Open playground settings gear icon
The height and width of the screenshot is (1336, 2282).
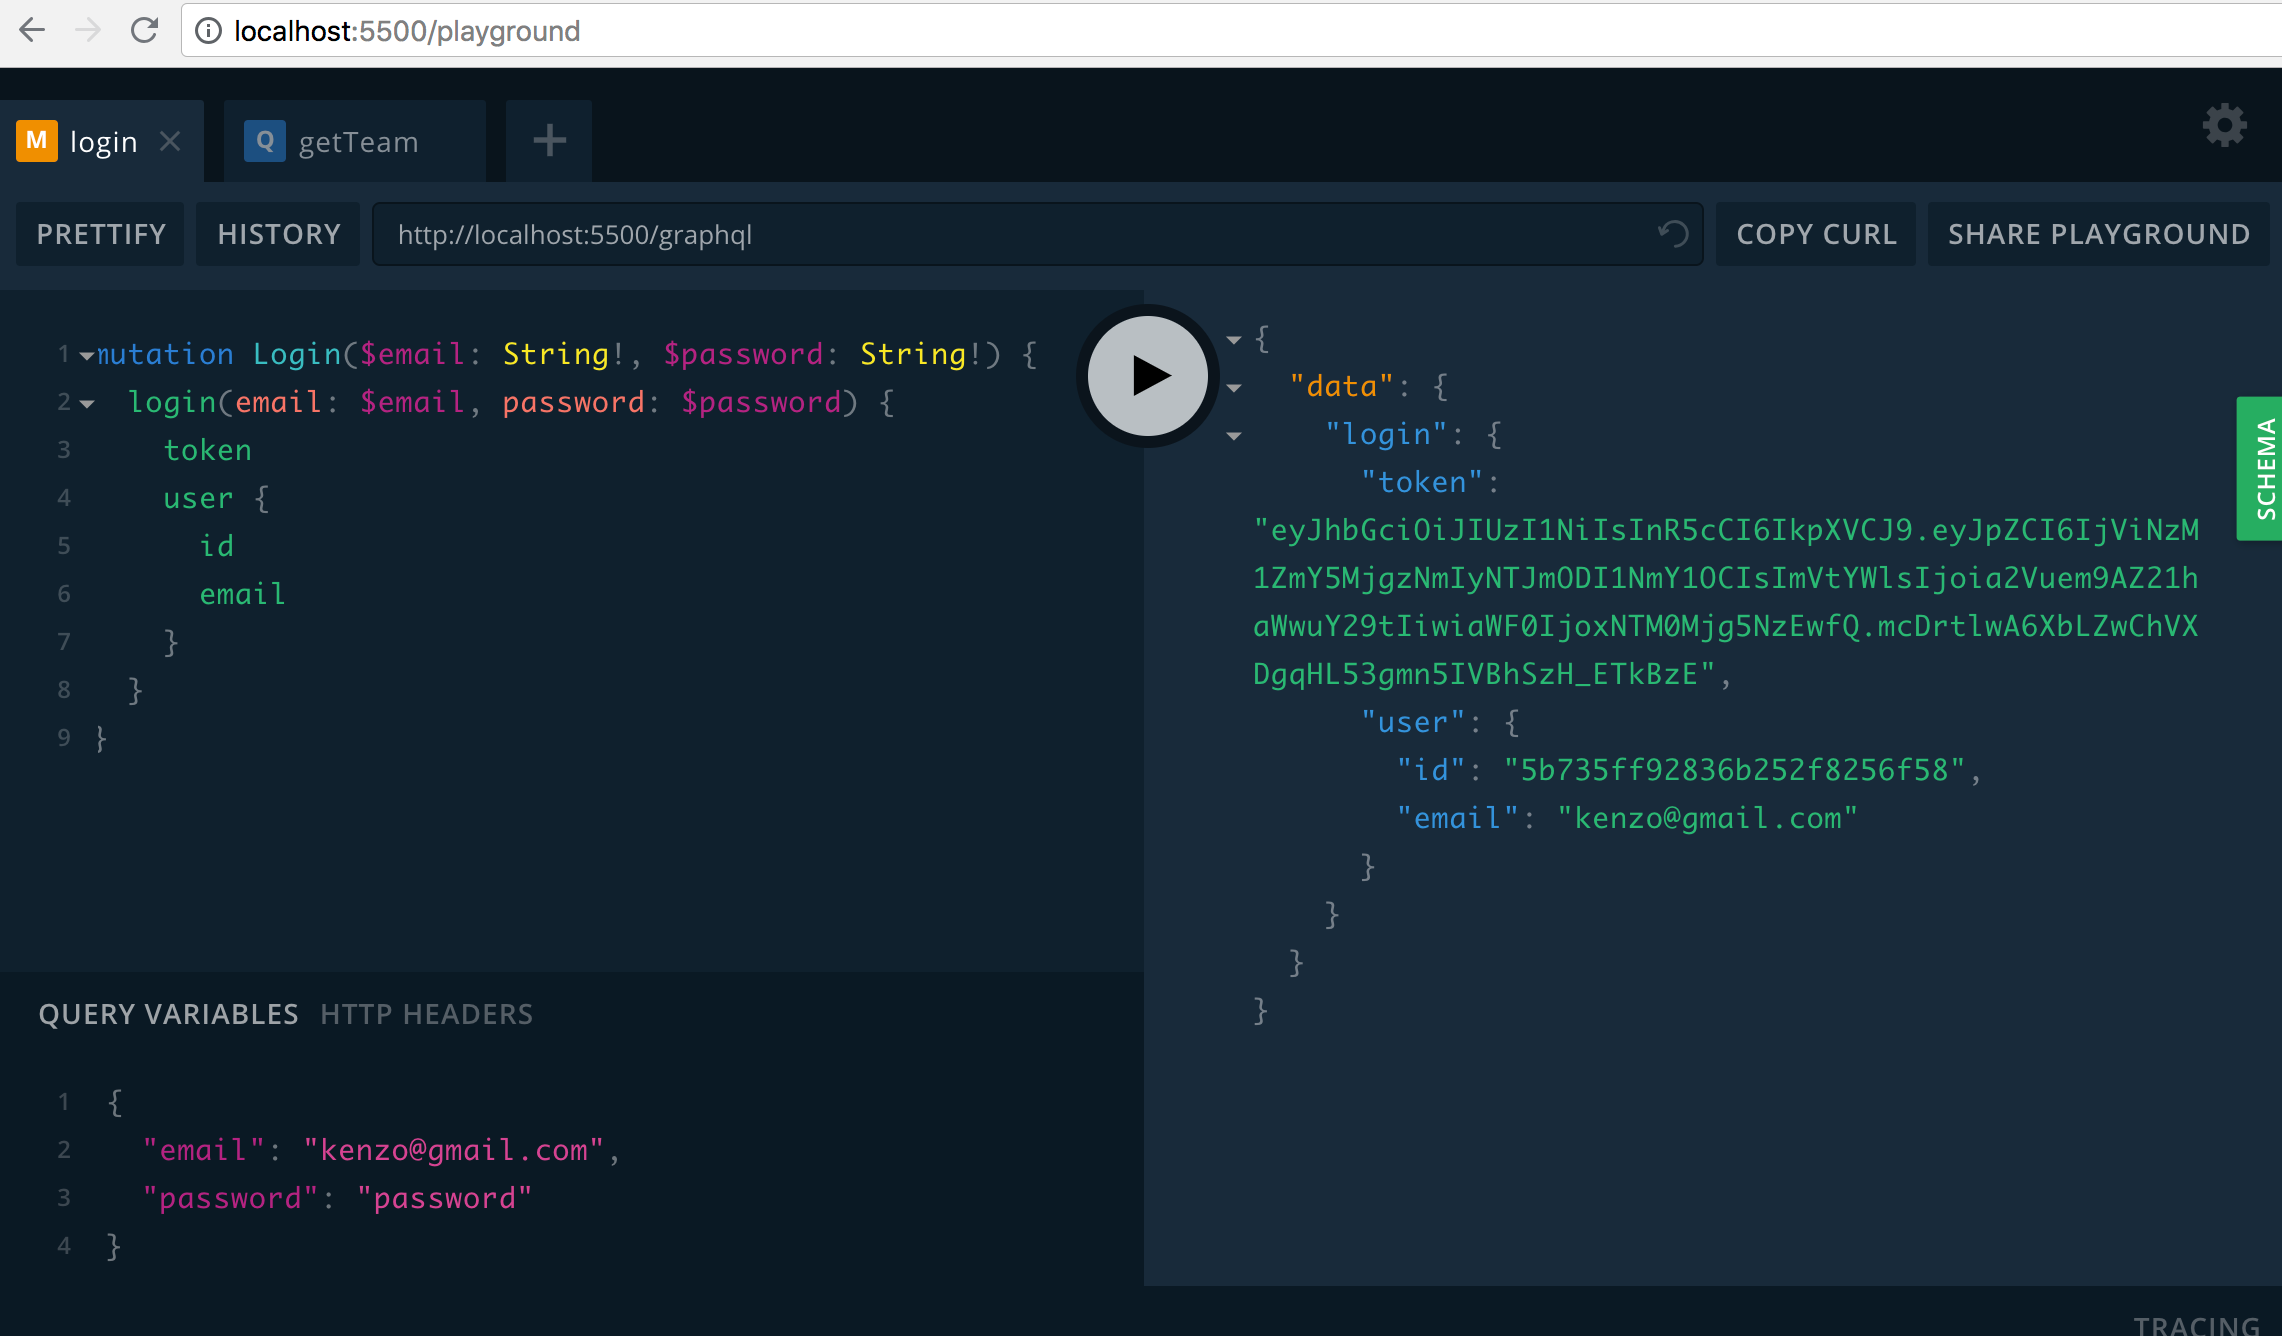[x=2224, y=126]
